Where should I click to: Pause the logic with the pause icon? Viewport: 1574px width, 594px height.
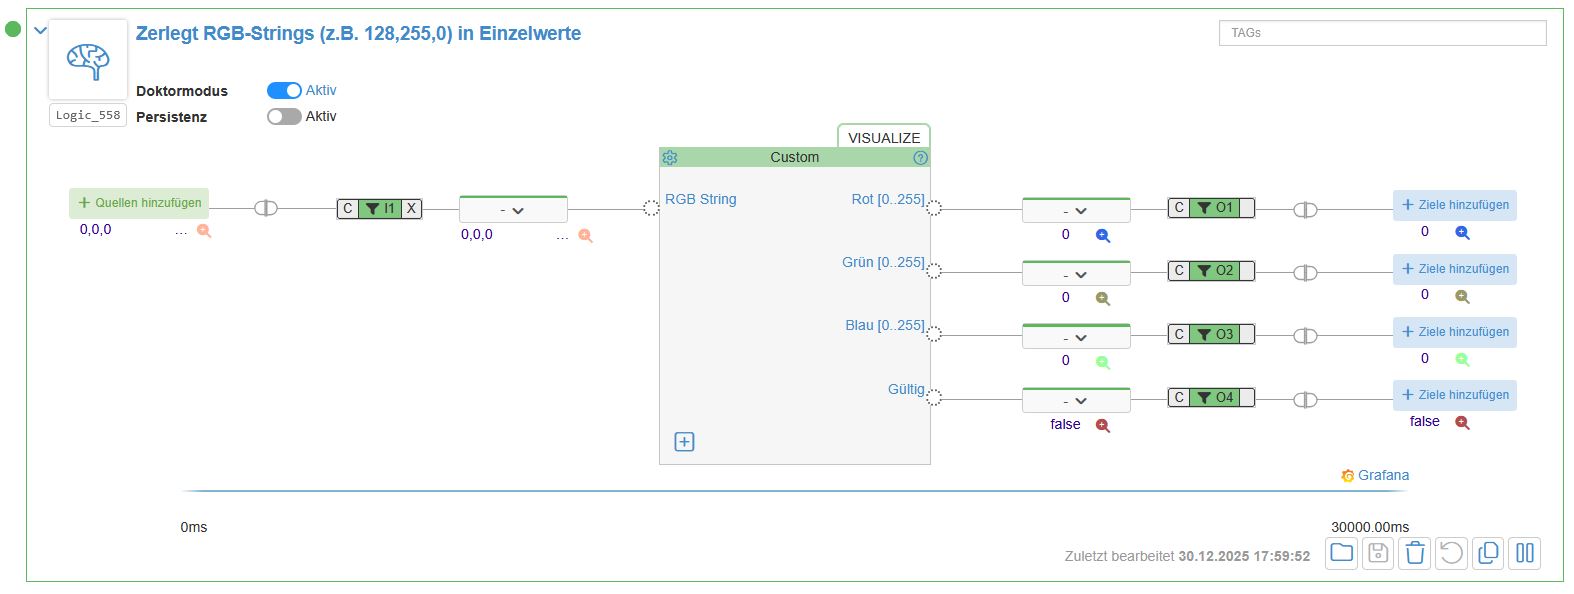[x=1524, y=553]
